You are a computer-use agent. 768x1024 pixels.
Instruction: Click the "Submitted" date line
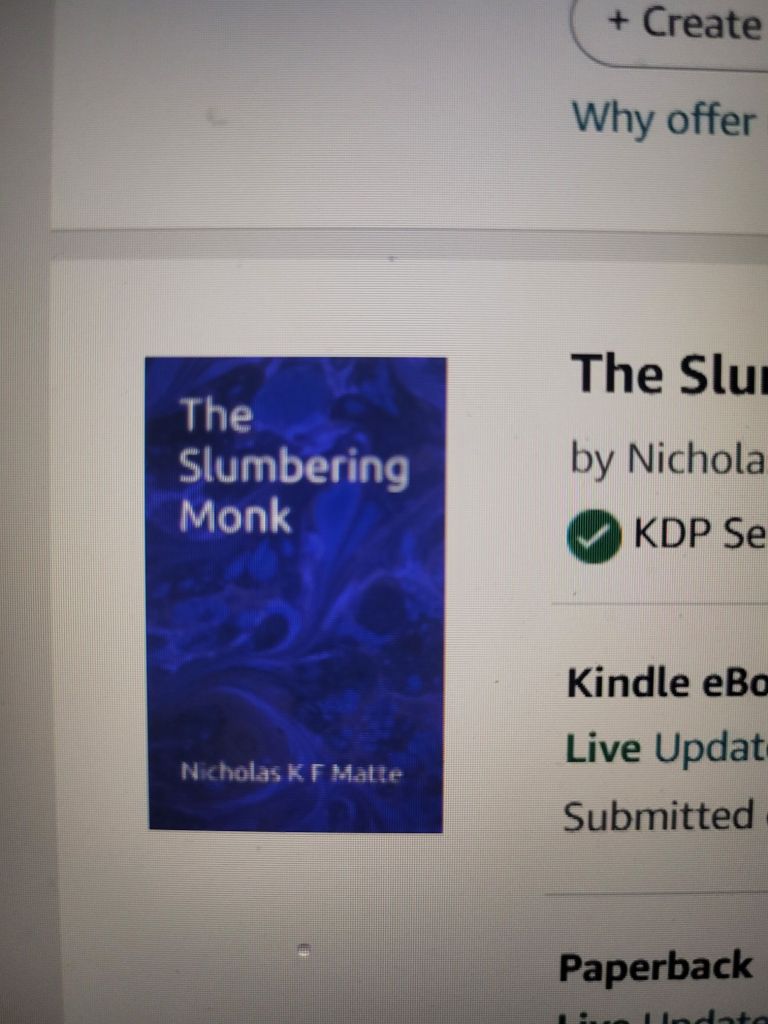659,816
